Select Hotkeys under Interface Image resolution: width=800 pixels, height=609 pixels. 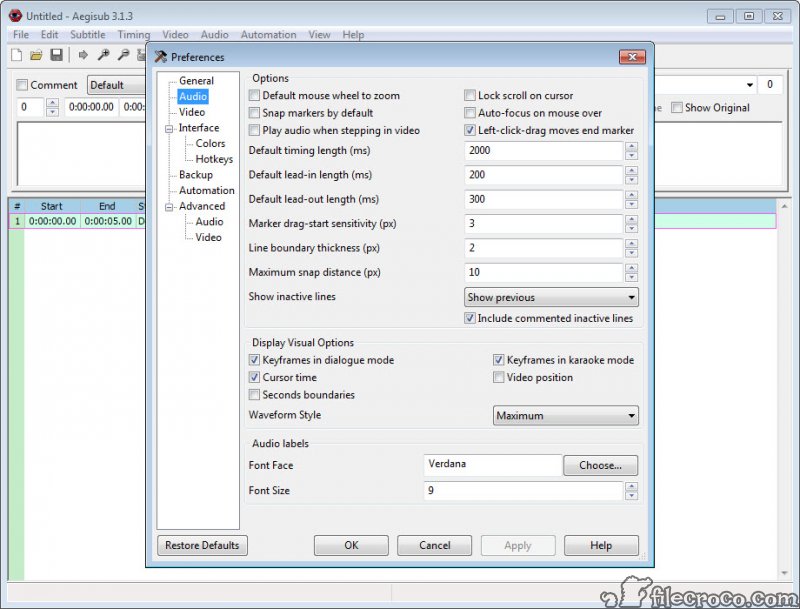[x=214, y=159]
